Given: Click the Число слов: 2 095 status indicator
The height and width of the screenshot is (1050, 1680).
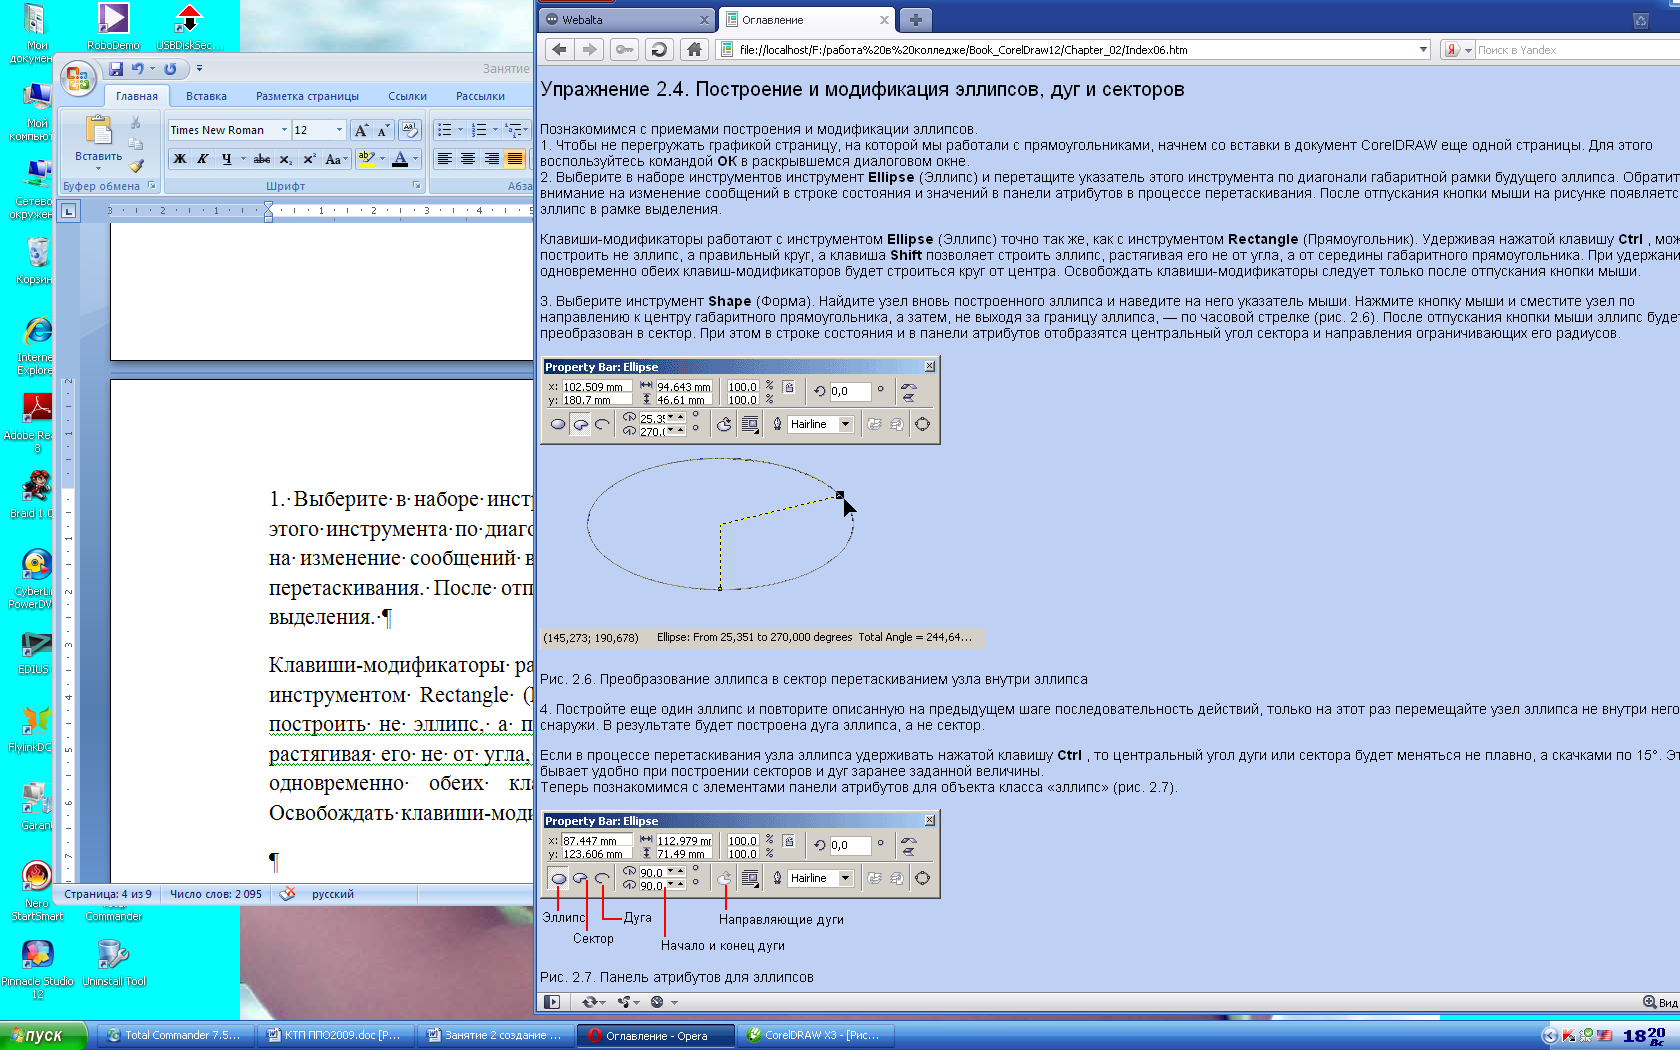Looking at the screenshot, I should pyautogui.click(x=216, y=894).
